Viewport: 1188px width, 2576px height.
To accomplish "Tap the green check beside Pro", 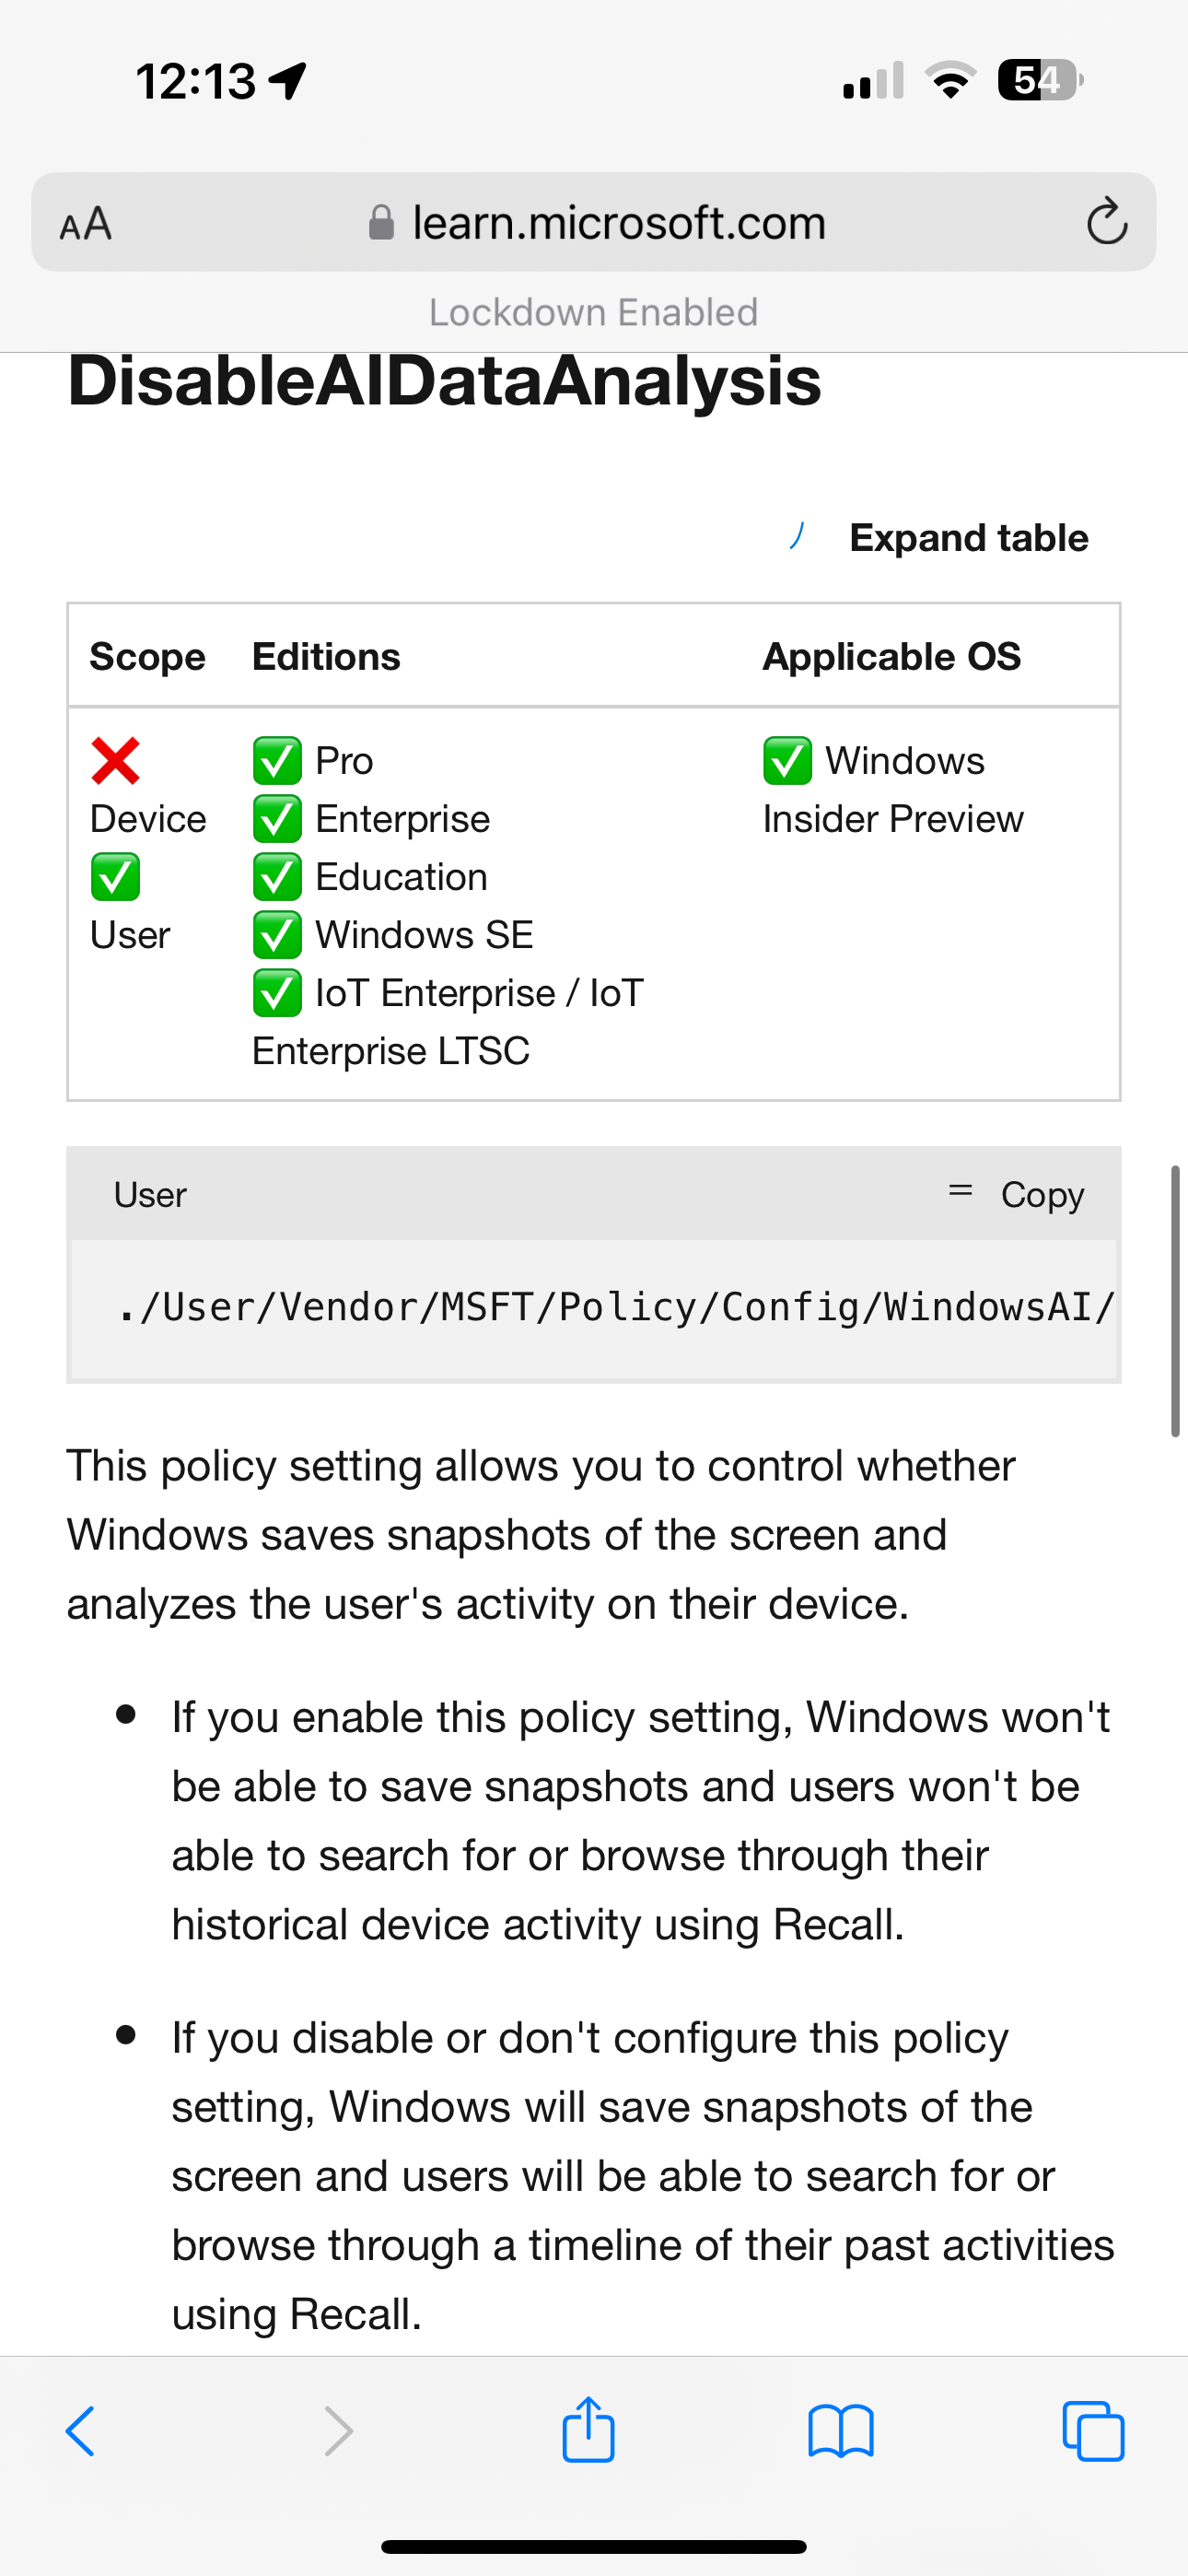I will 277,762.
